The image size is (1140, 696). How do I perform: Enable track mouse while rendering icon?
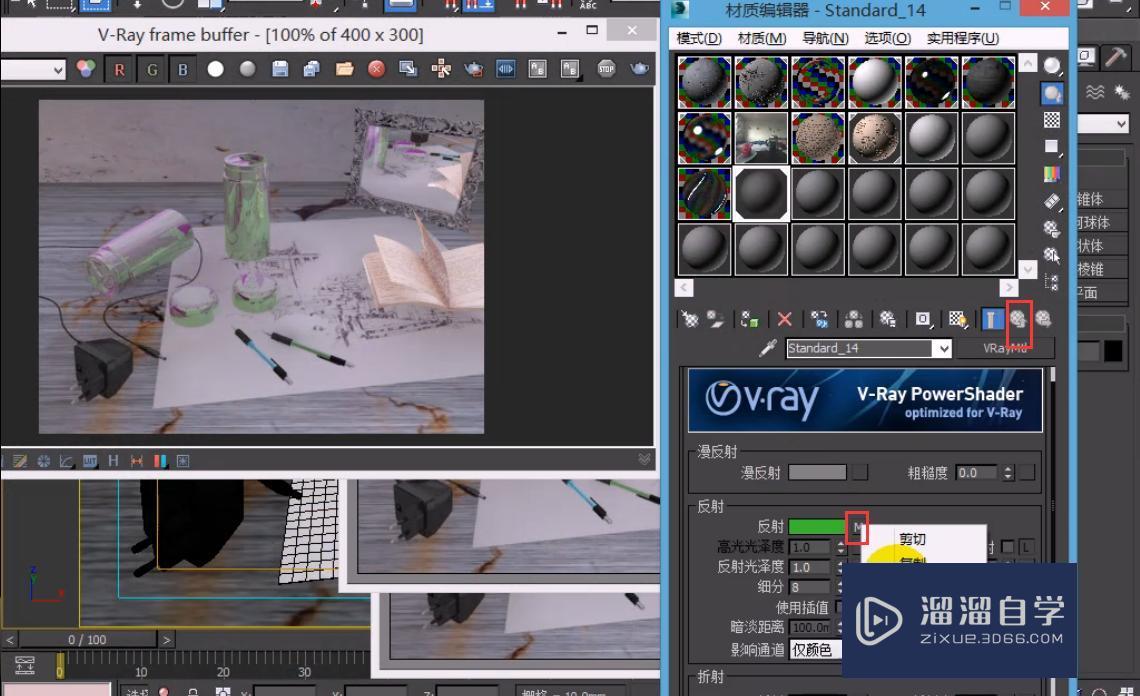pos(441,69)
